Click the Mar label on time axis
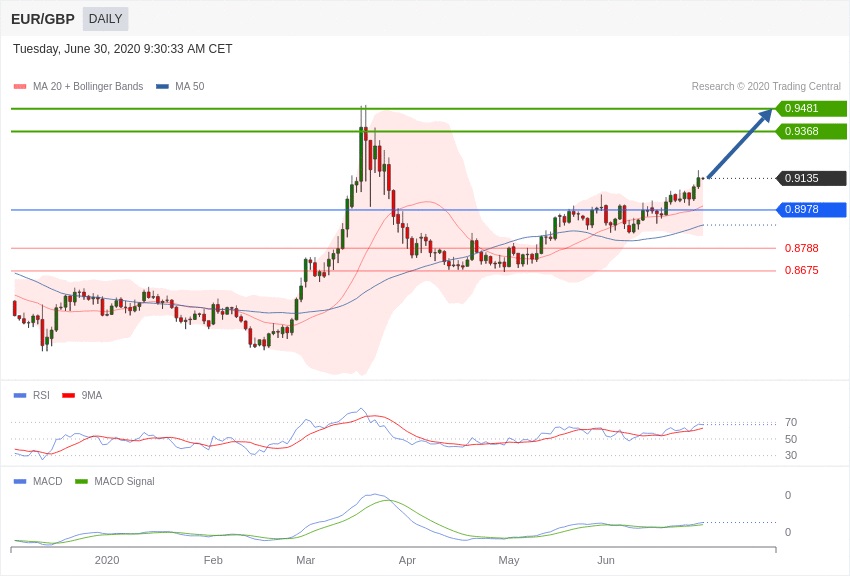The width and height of the screenshot is (850, 576). click(305, 560)
